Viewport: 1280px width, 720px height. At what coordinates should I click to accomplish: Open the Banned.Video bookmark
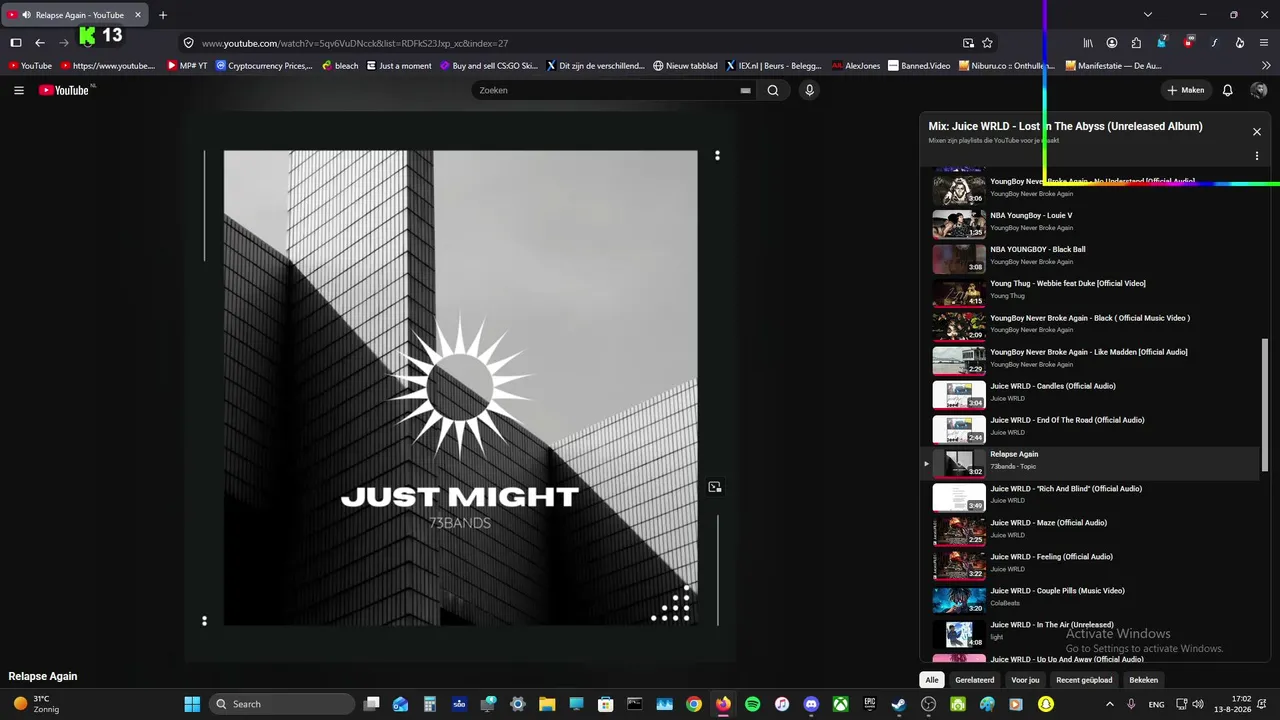pyautogui.click(x=919, y=66)
